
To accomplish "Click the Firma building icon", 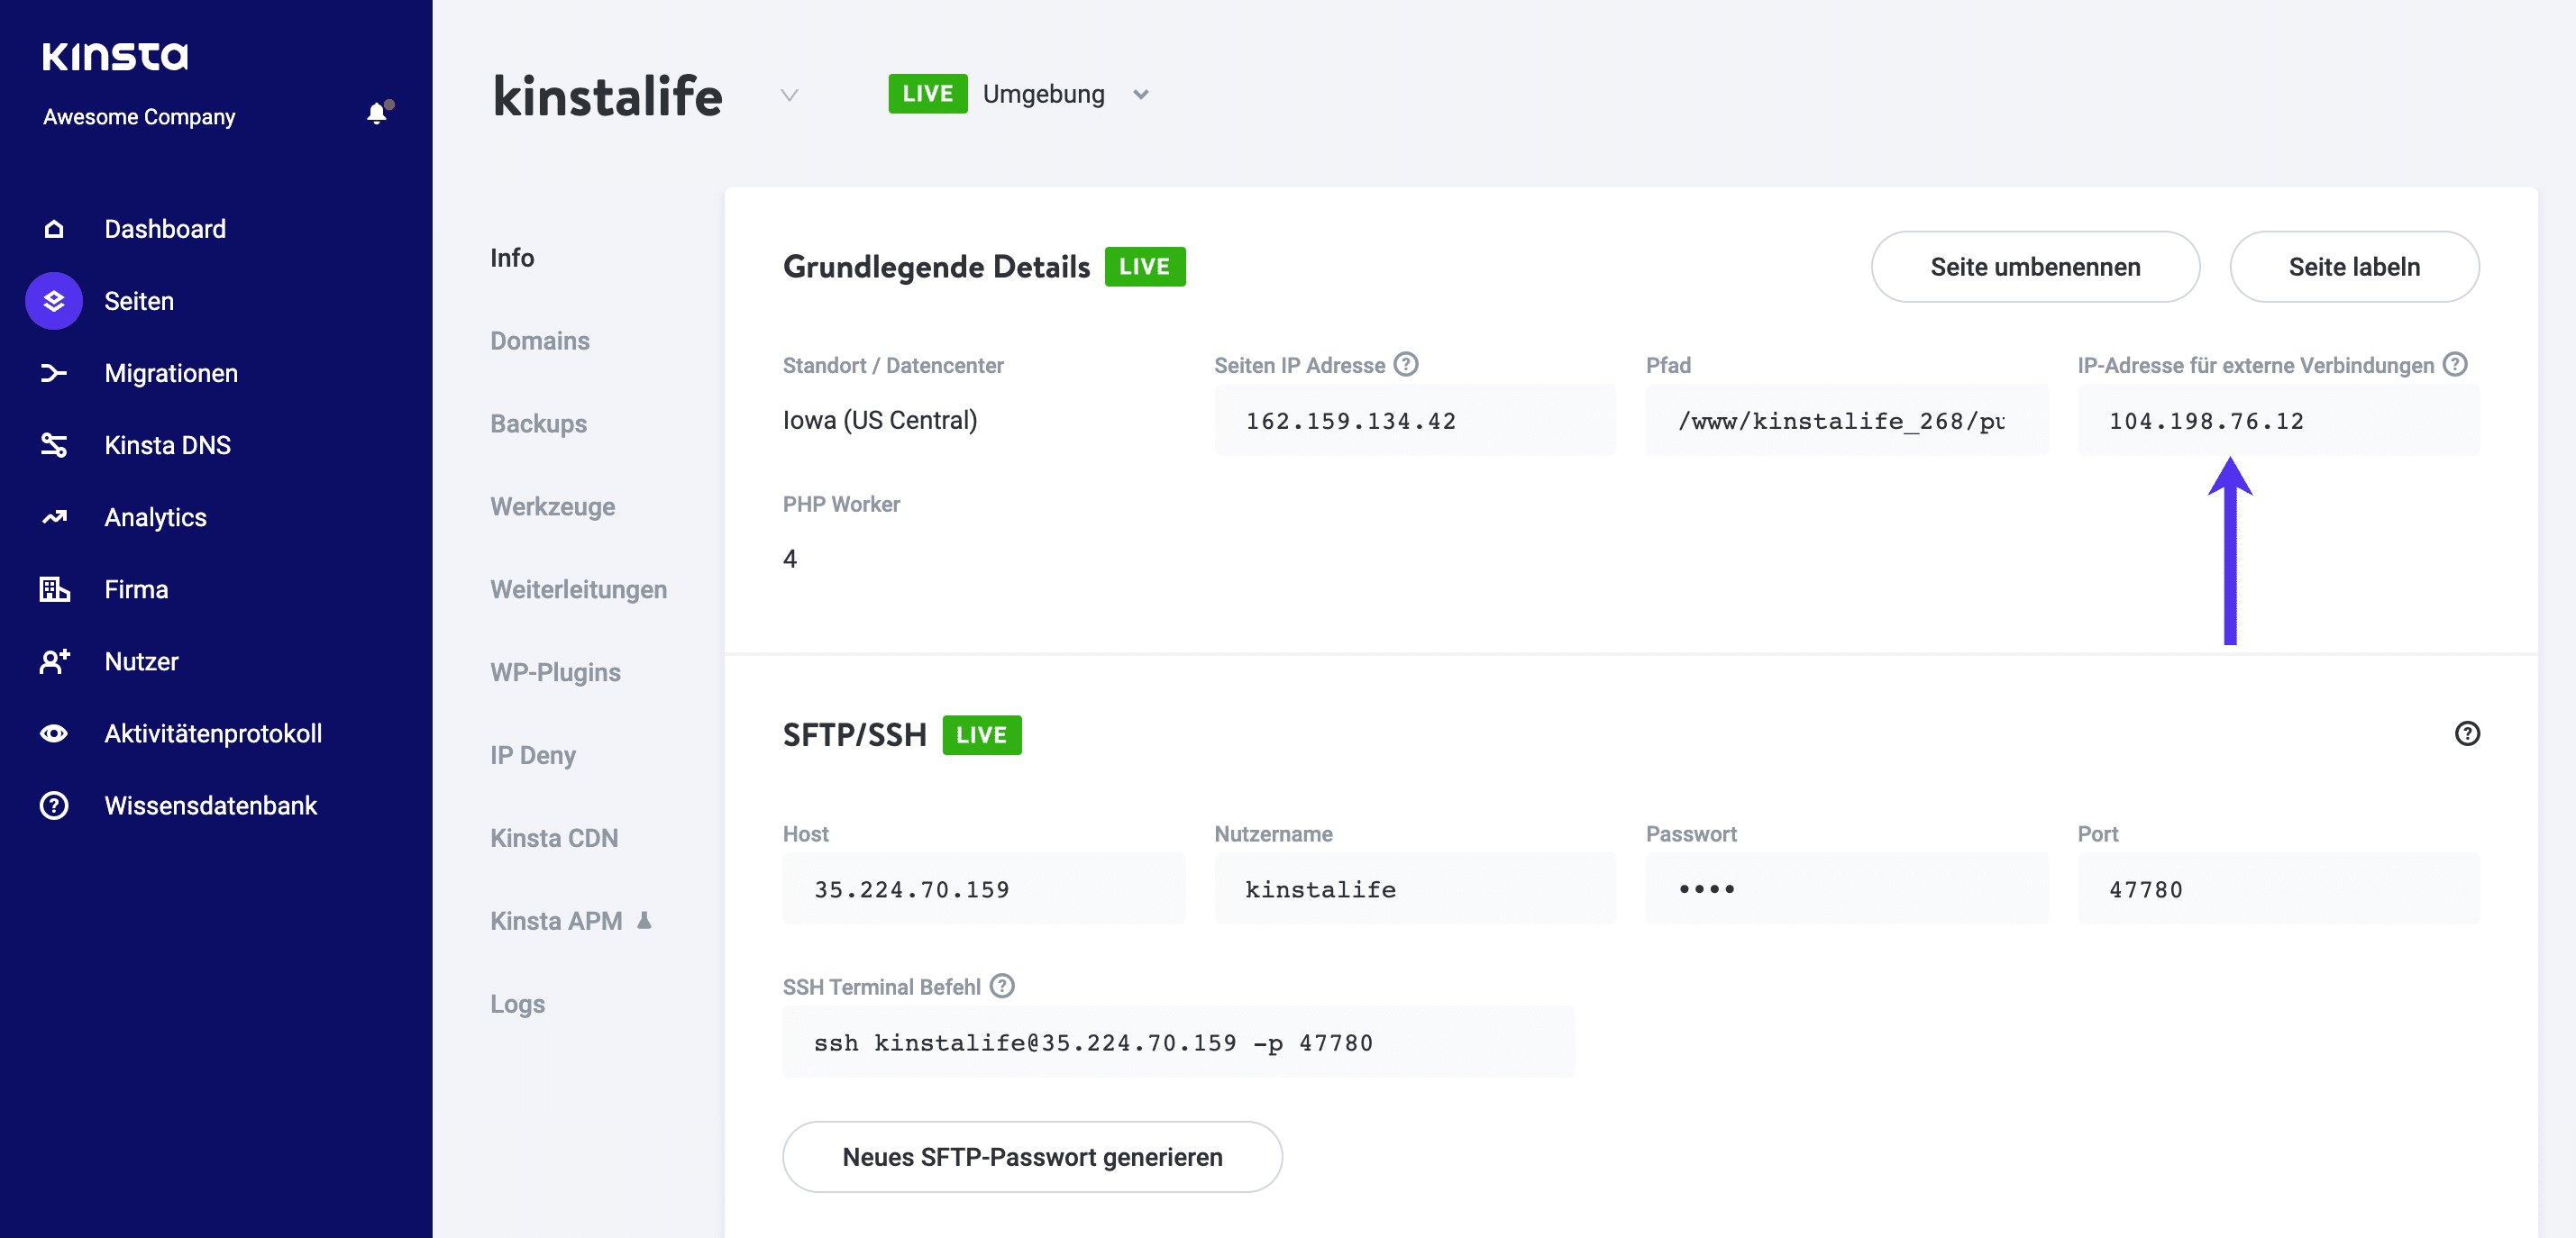I will coord(54,589).
